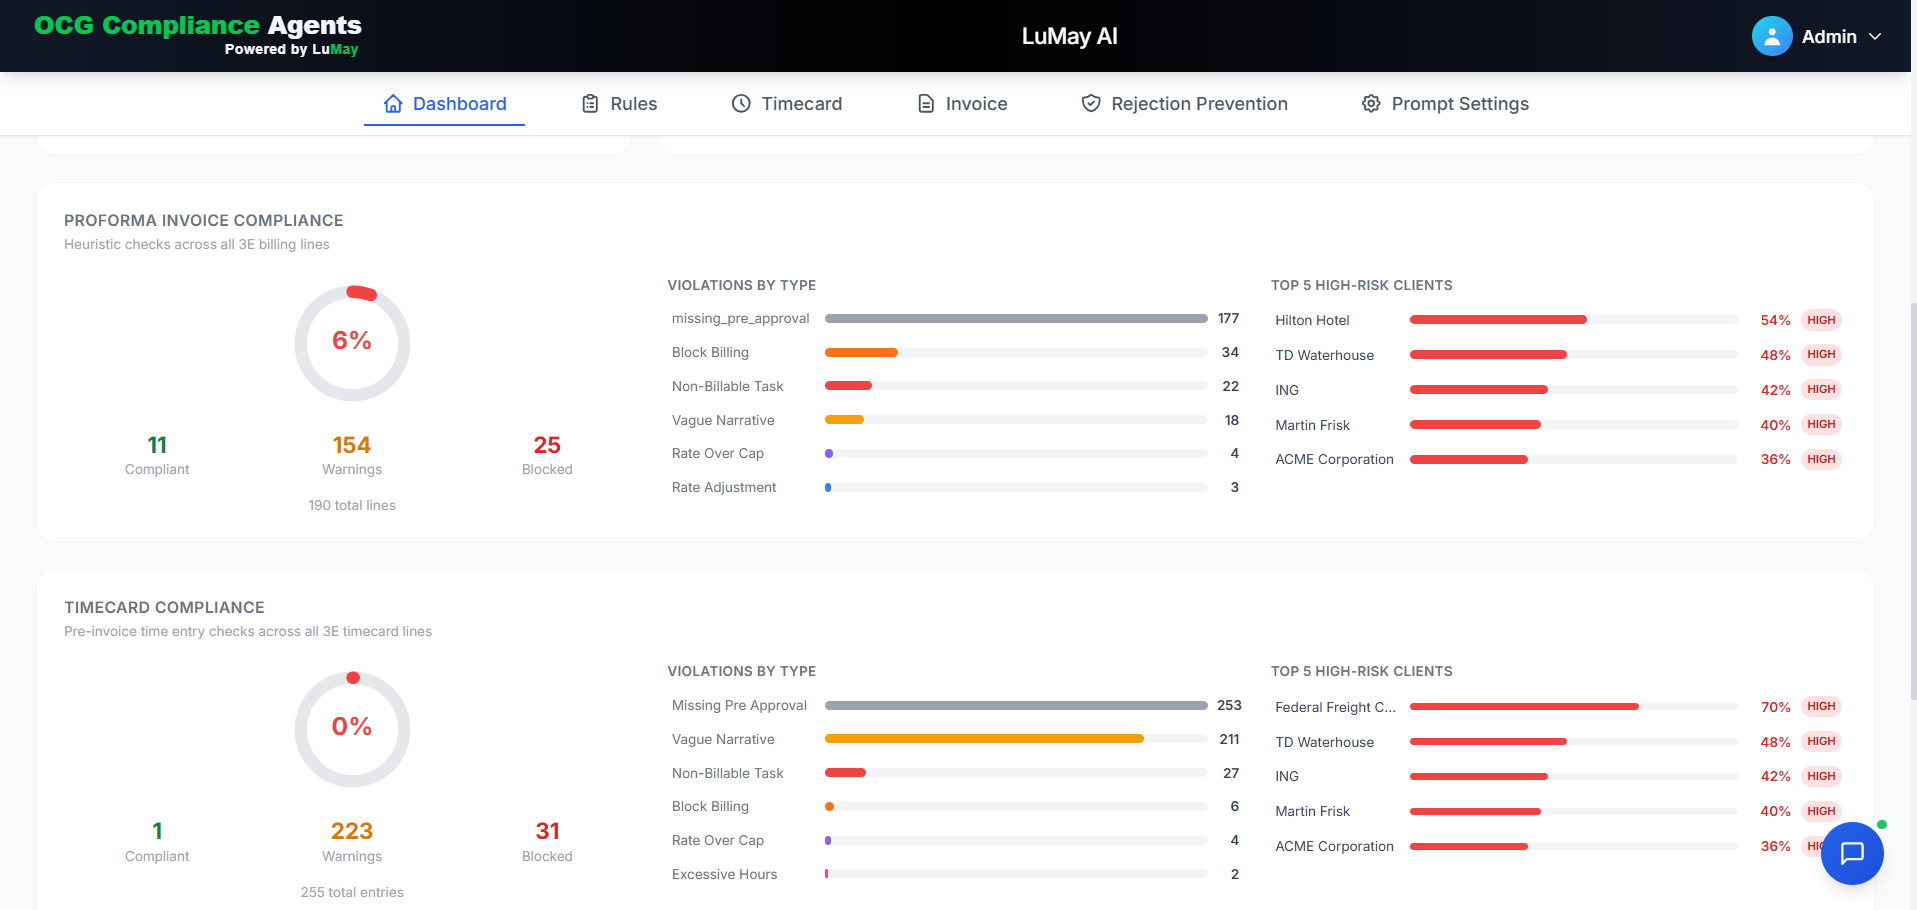Switch to the Timecard tab
Image resolution: width=1917 pixels, height=910 pixels.
pos(787,103)
